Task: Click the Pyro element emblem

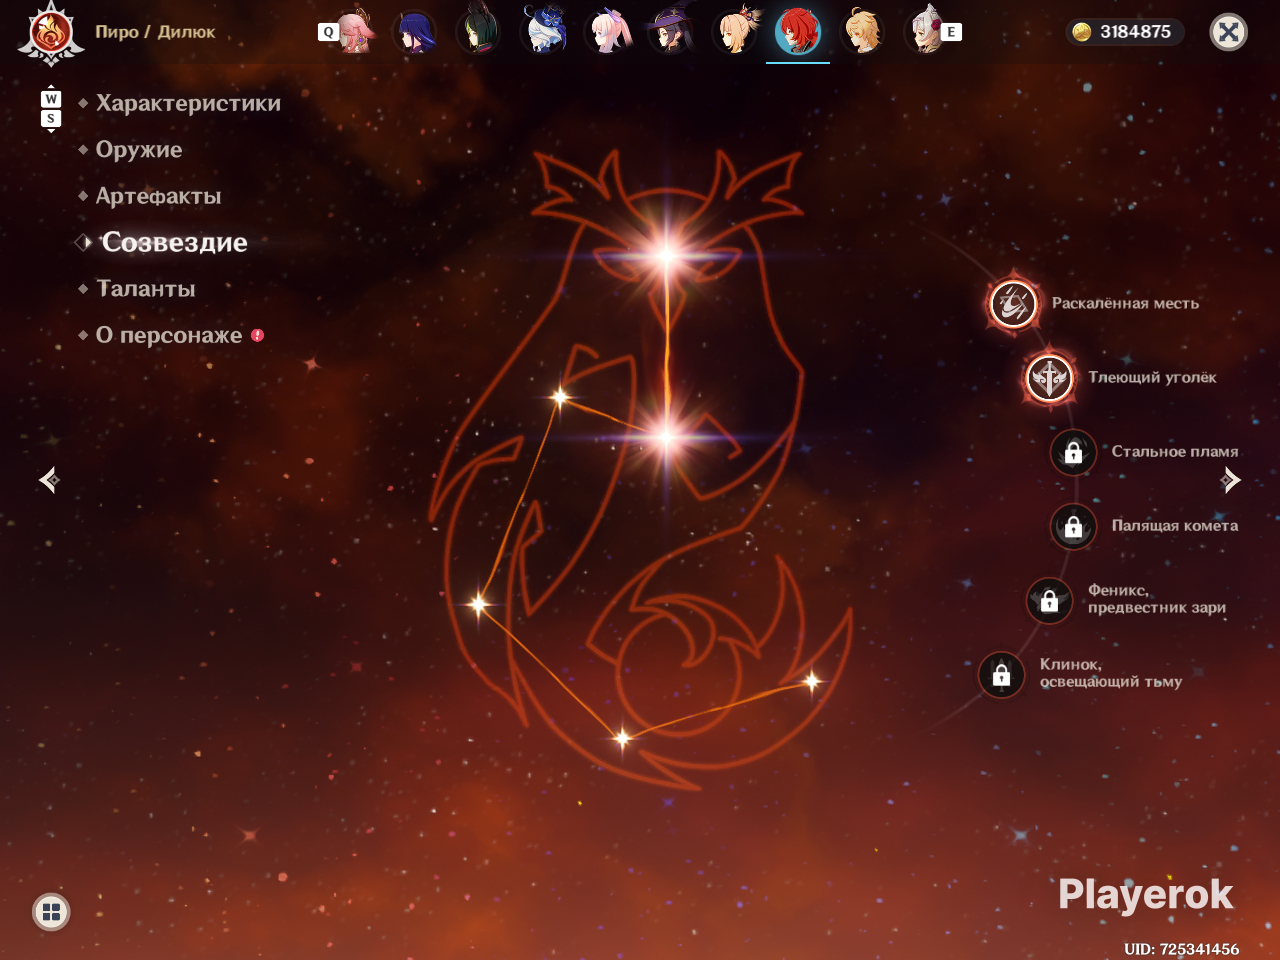Action: (x=50, y=33)
